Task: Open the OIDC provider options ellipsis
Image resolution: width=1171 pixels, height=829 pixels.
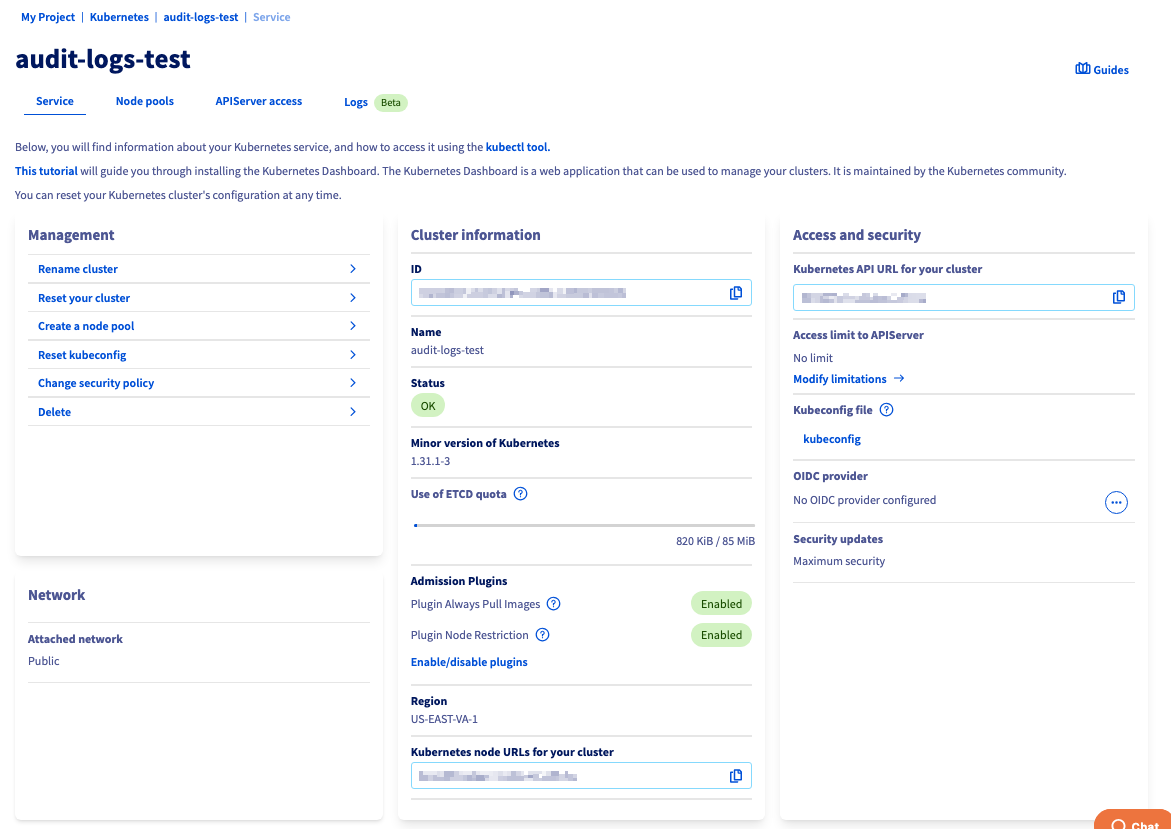Action: click(x=1116, y=502)
